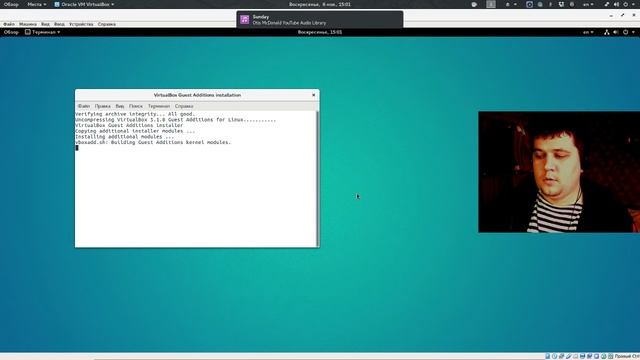Open VirtualBox Машина menu
Image resolution: width=640 pixels, height=360 pixels.
[x=28, y=24]
